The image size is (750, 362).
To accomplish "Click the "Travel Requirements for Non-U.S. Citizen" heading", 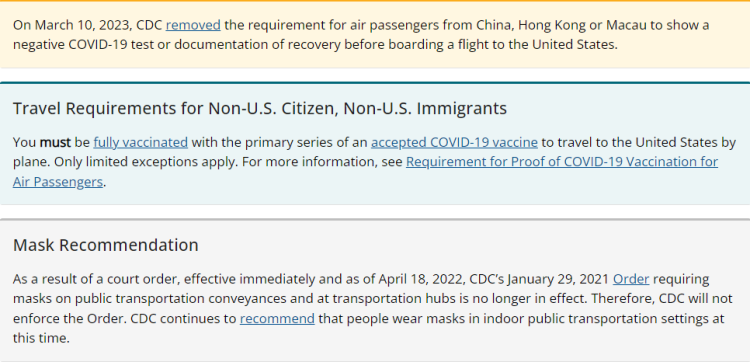I will coord(176,109).
